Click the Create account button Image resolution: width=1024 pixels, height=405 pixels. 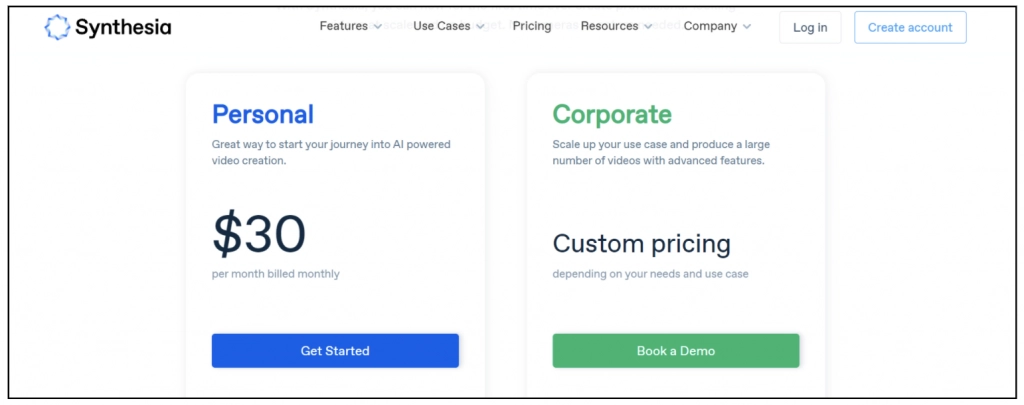pyautogui.click(x=910, y=28)
